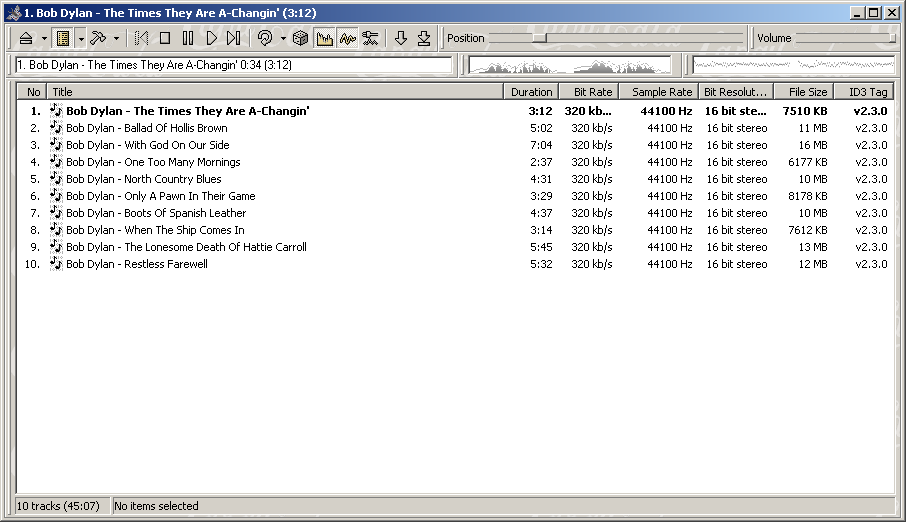Click the now playing track text field
906x522 pixels.
pos(233,65)
